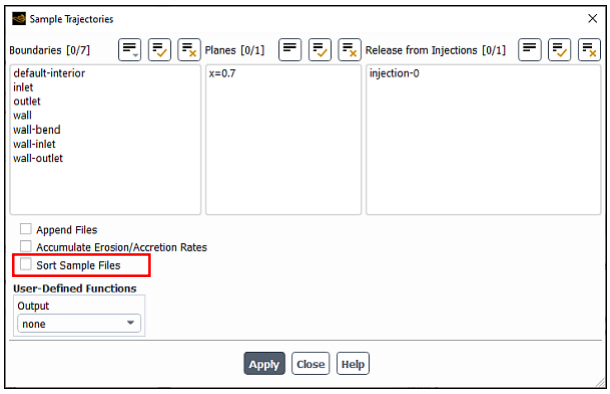Viewport: 610px width, 394px height.
Task: Click the Close button at the bottom
Action: (310, 364)
